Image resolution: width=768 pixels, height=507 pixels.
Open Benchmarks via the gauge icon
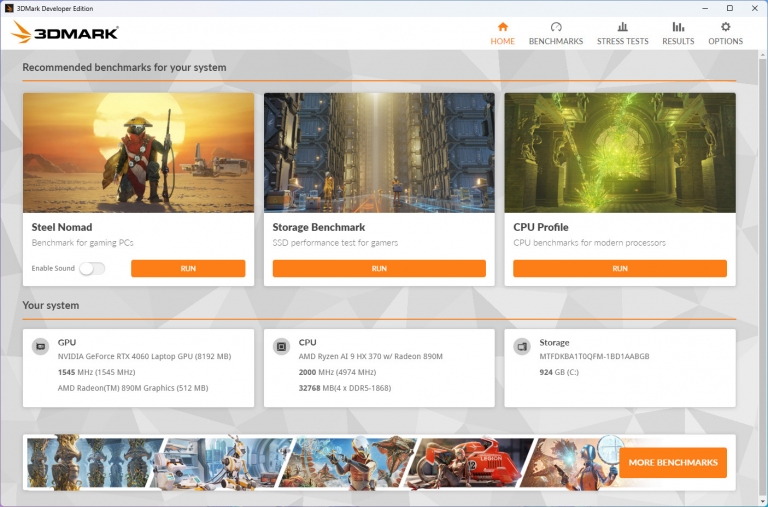(x=556, y=27)
